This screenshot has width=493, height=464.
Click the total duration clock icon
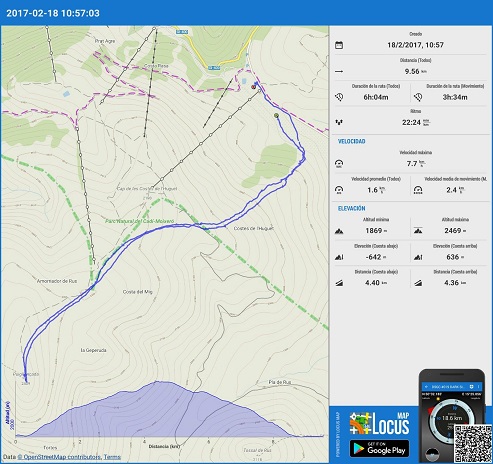(339, 97)
